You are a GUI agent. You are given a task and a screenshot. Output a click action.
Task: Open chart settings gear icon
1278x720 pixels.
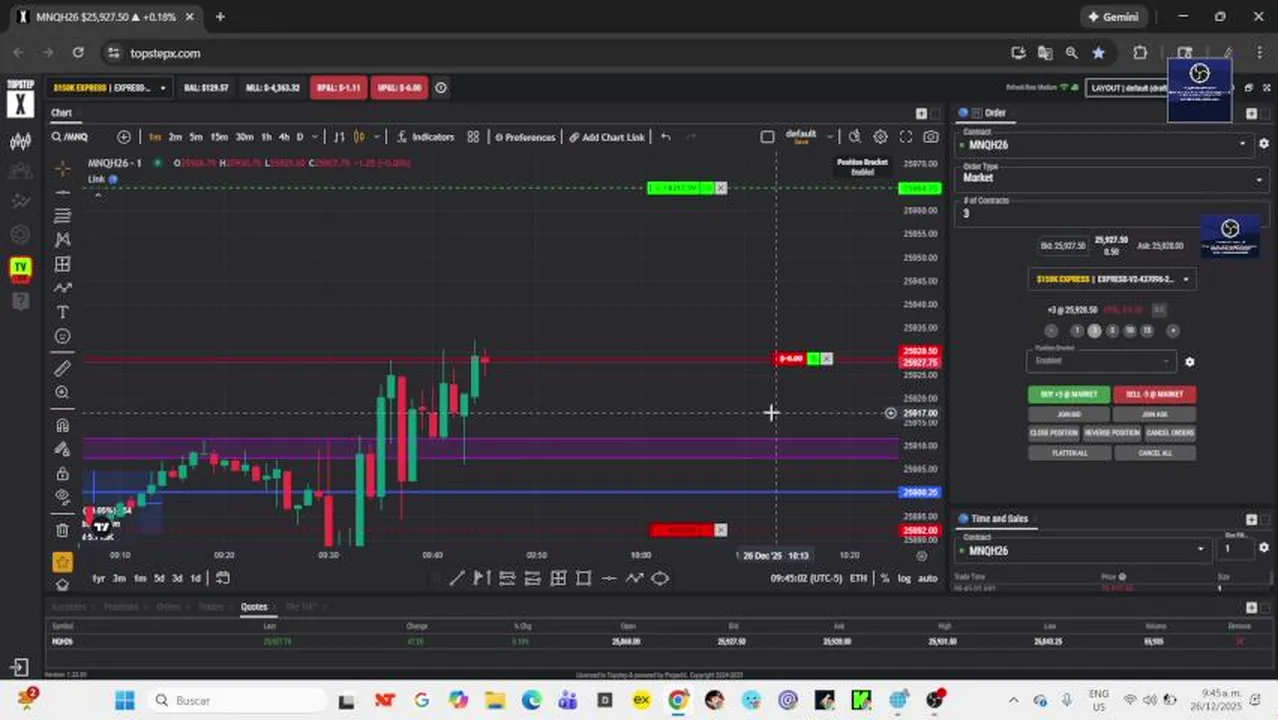[880, 137]
